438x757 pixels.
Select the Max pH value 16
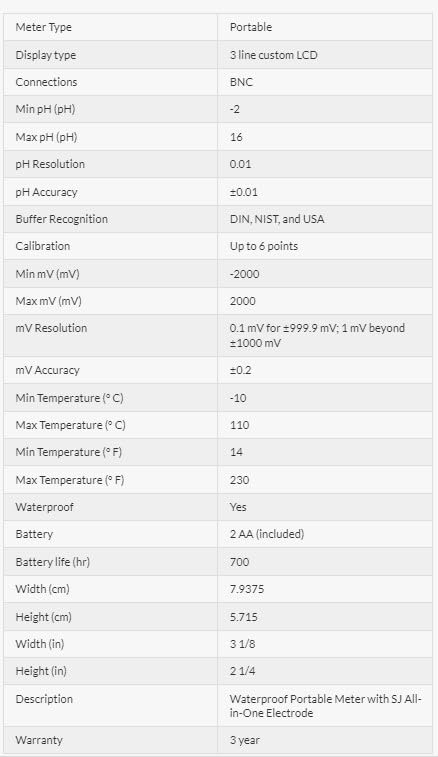236,137
